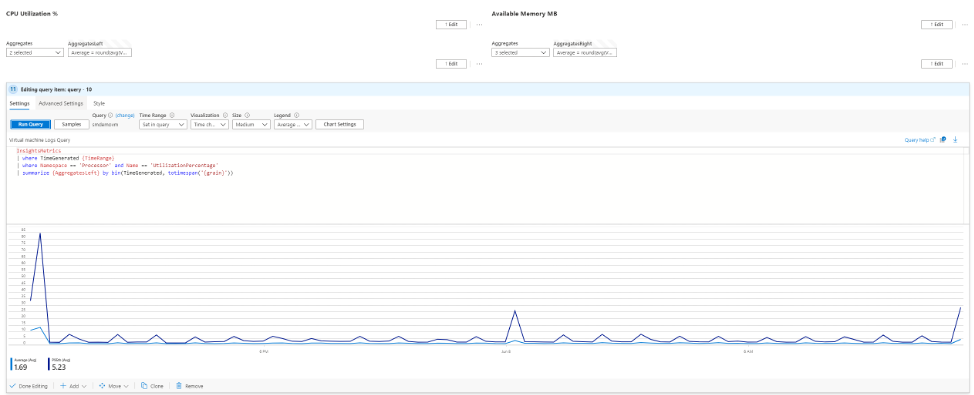Click Edit button under CPU Utilization % title
Screen dimensions: 974x395
(x=451, y=25)
